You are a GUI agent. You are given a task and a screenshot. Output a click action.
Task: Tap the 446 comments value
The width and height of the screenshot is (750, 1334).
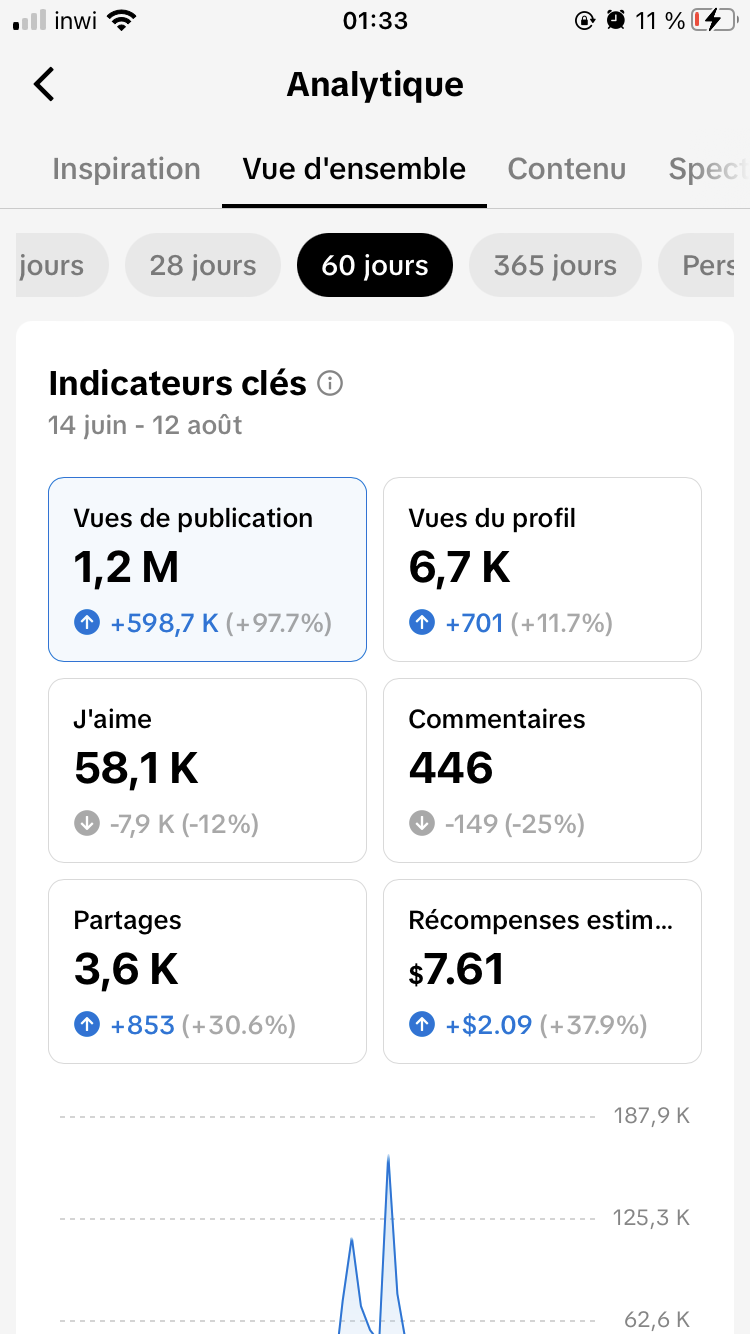click(451, 768)
